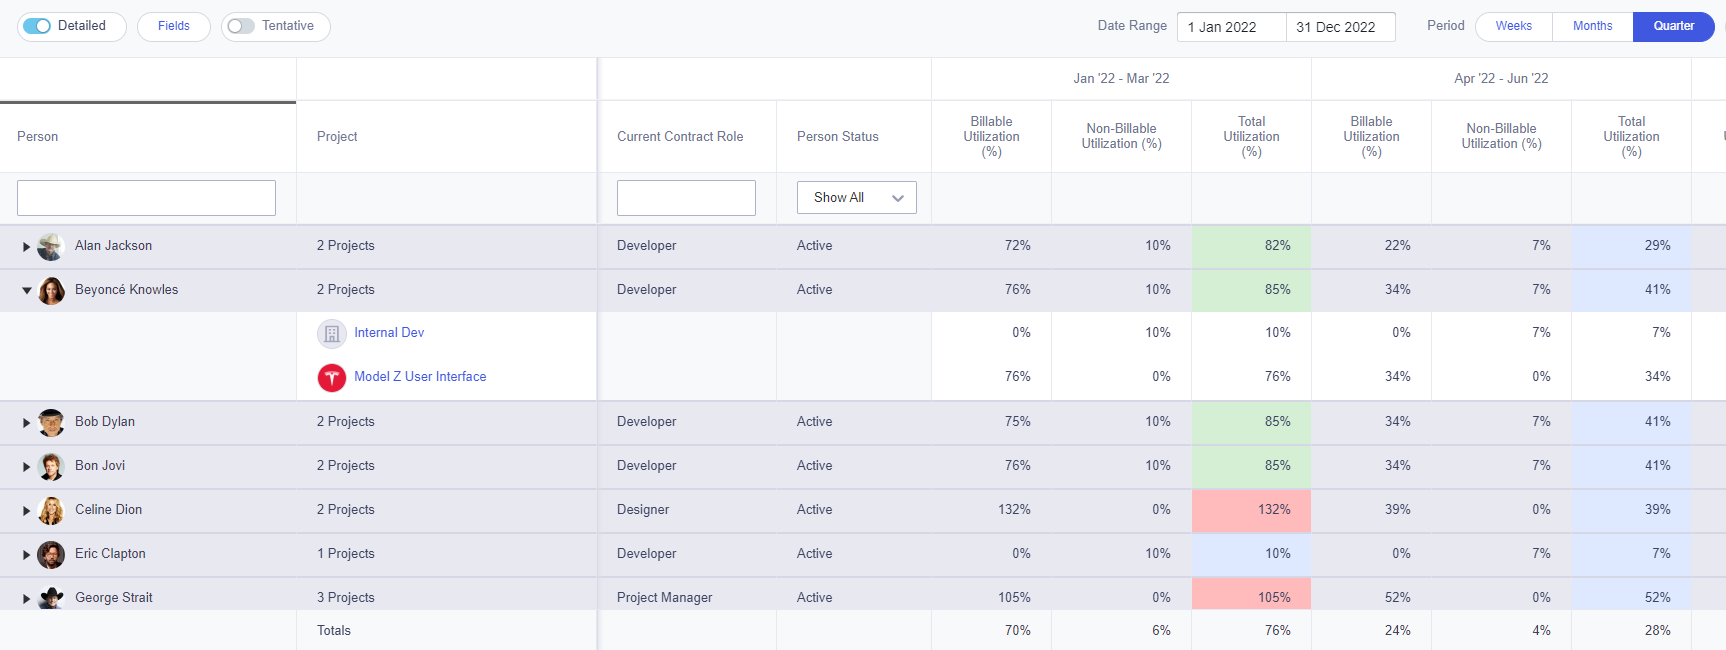Click Beyoncé Knowles' profile avatar
1726x650 pixels.
(51, 290)
